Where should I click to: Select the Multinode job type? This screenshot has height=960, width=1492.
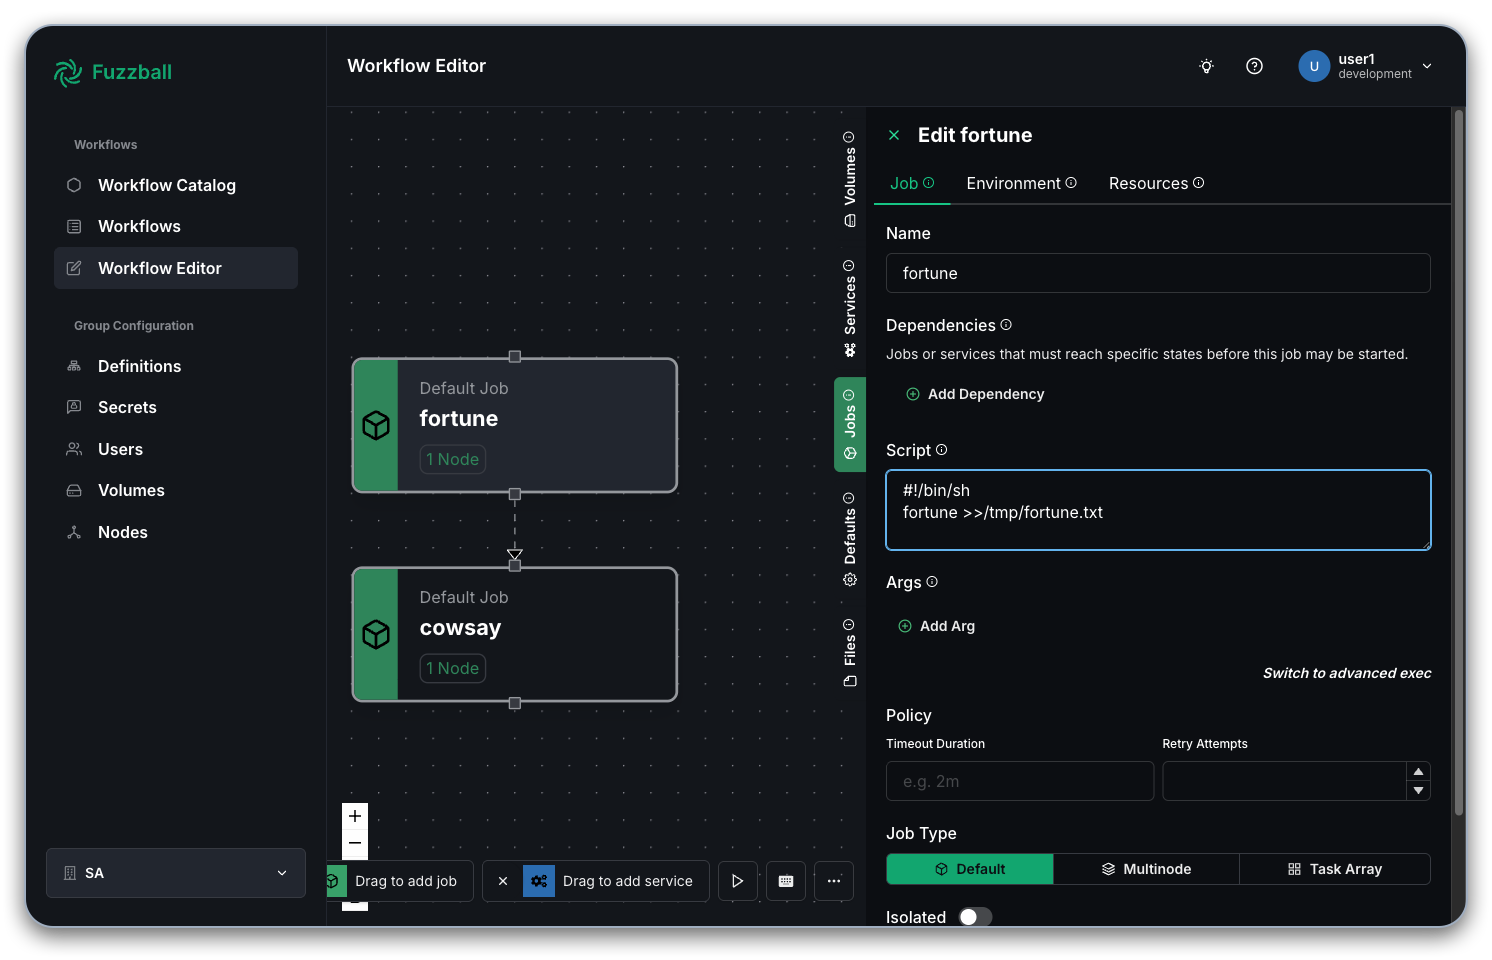[x=1146, y=869]
